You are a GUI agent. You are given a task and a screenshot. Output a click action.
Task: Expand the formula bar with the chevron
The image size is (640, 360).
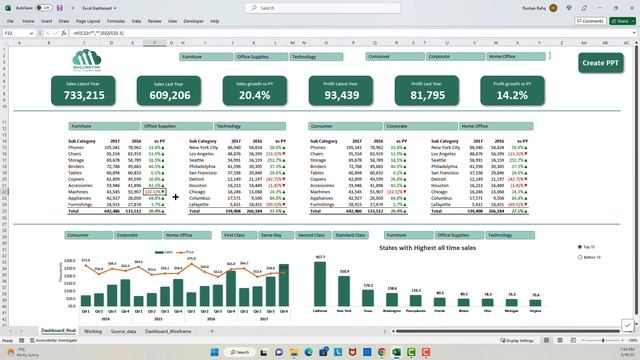pos(634,33)
